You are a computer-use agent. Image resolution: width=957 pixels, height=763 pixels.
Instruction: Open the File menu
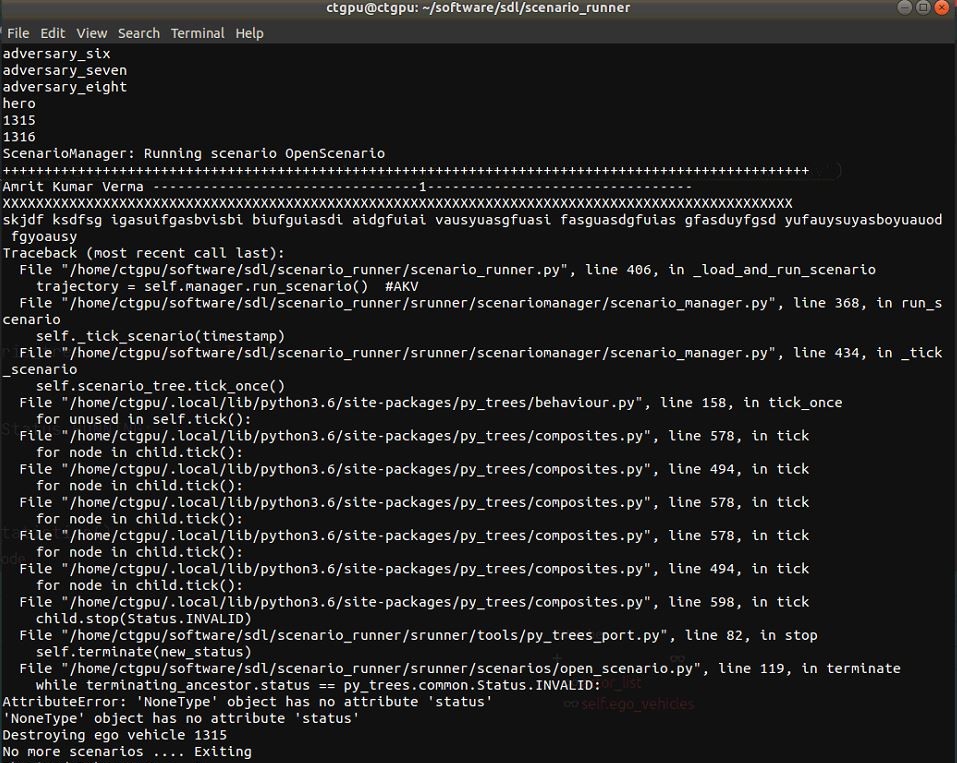[18, 33]
